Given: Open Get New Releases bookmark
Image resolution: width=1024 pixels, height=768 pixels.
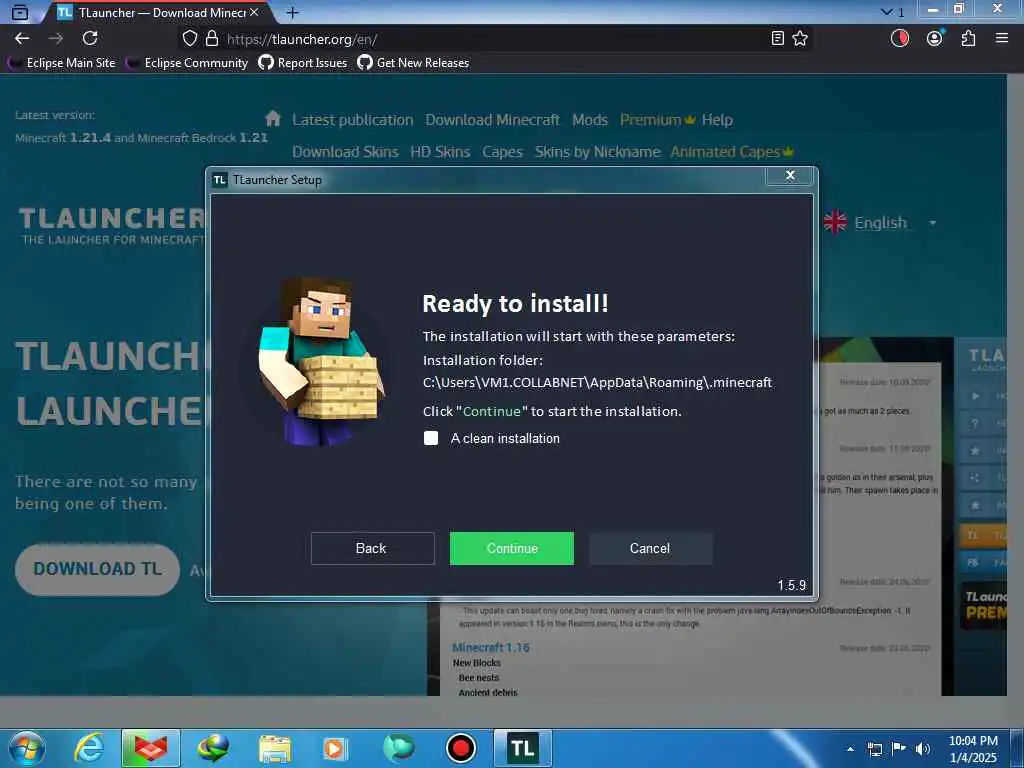Looking at the screenshot, I should click(413, 63).
